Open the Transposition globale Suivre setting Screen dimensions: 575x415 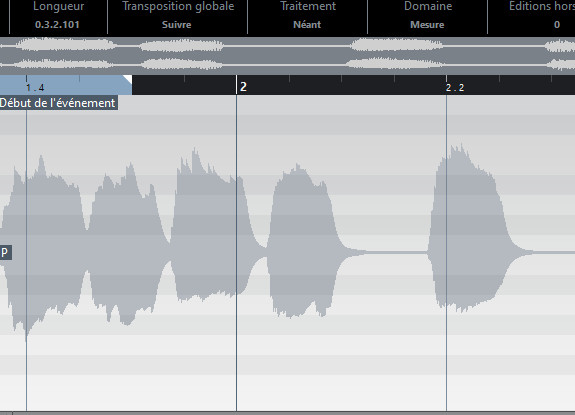click(x=176, y=25)
